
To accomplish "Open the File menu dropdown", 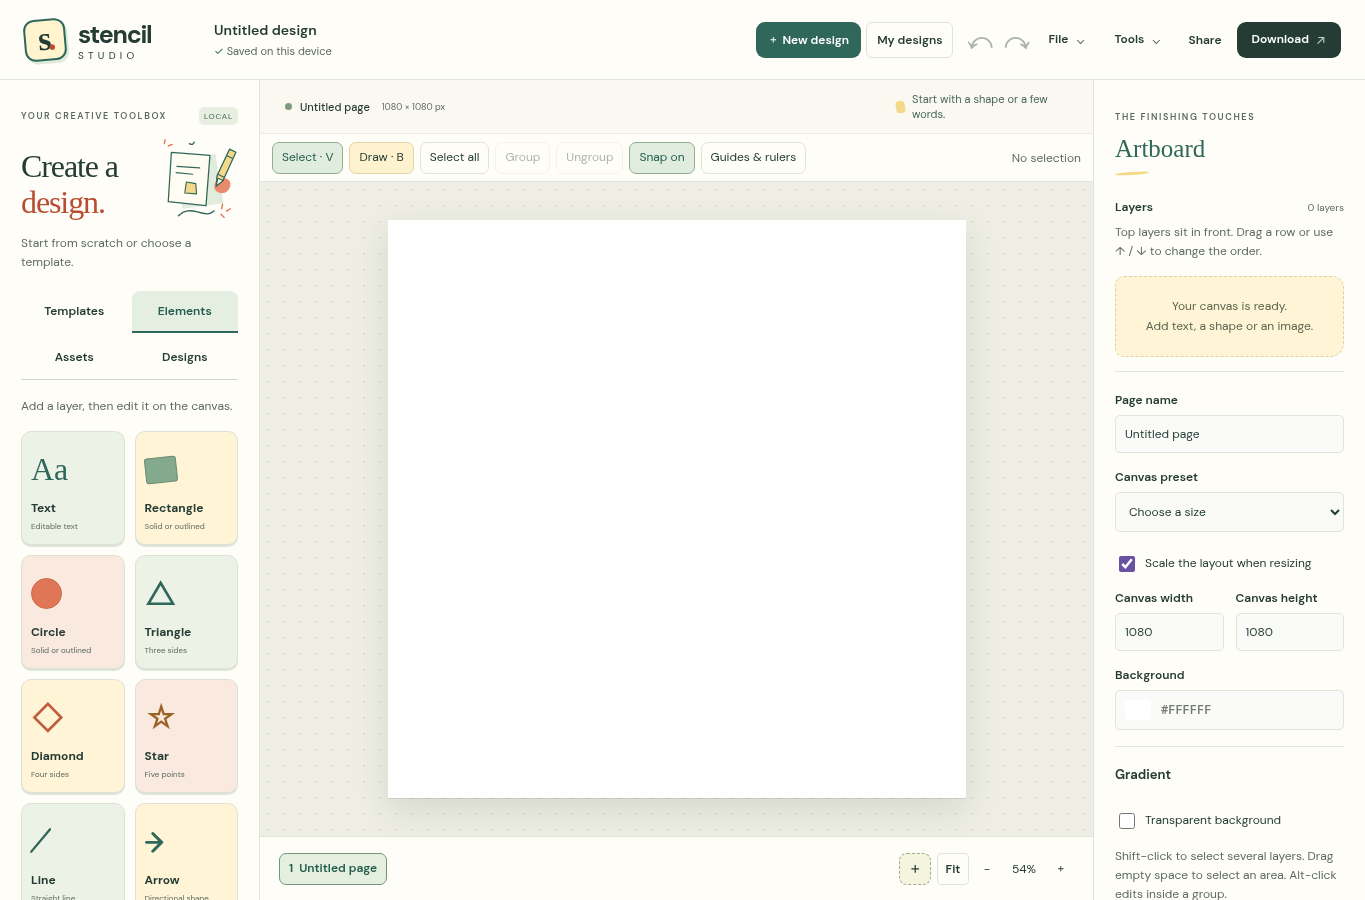I will point(1066,40).
